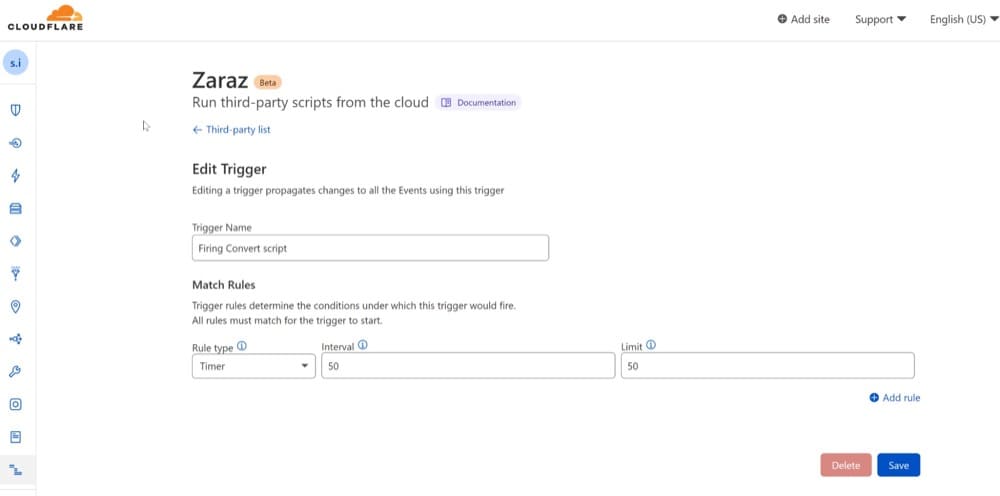Click the Cloudflare logo
Image resolution: width=1000 pixels, height=496 pixels.
(x=45, y=18)
